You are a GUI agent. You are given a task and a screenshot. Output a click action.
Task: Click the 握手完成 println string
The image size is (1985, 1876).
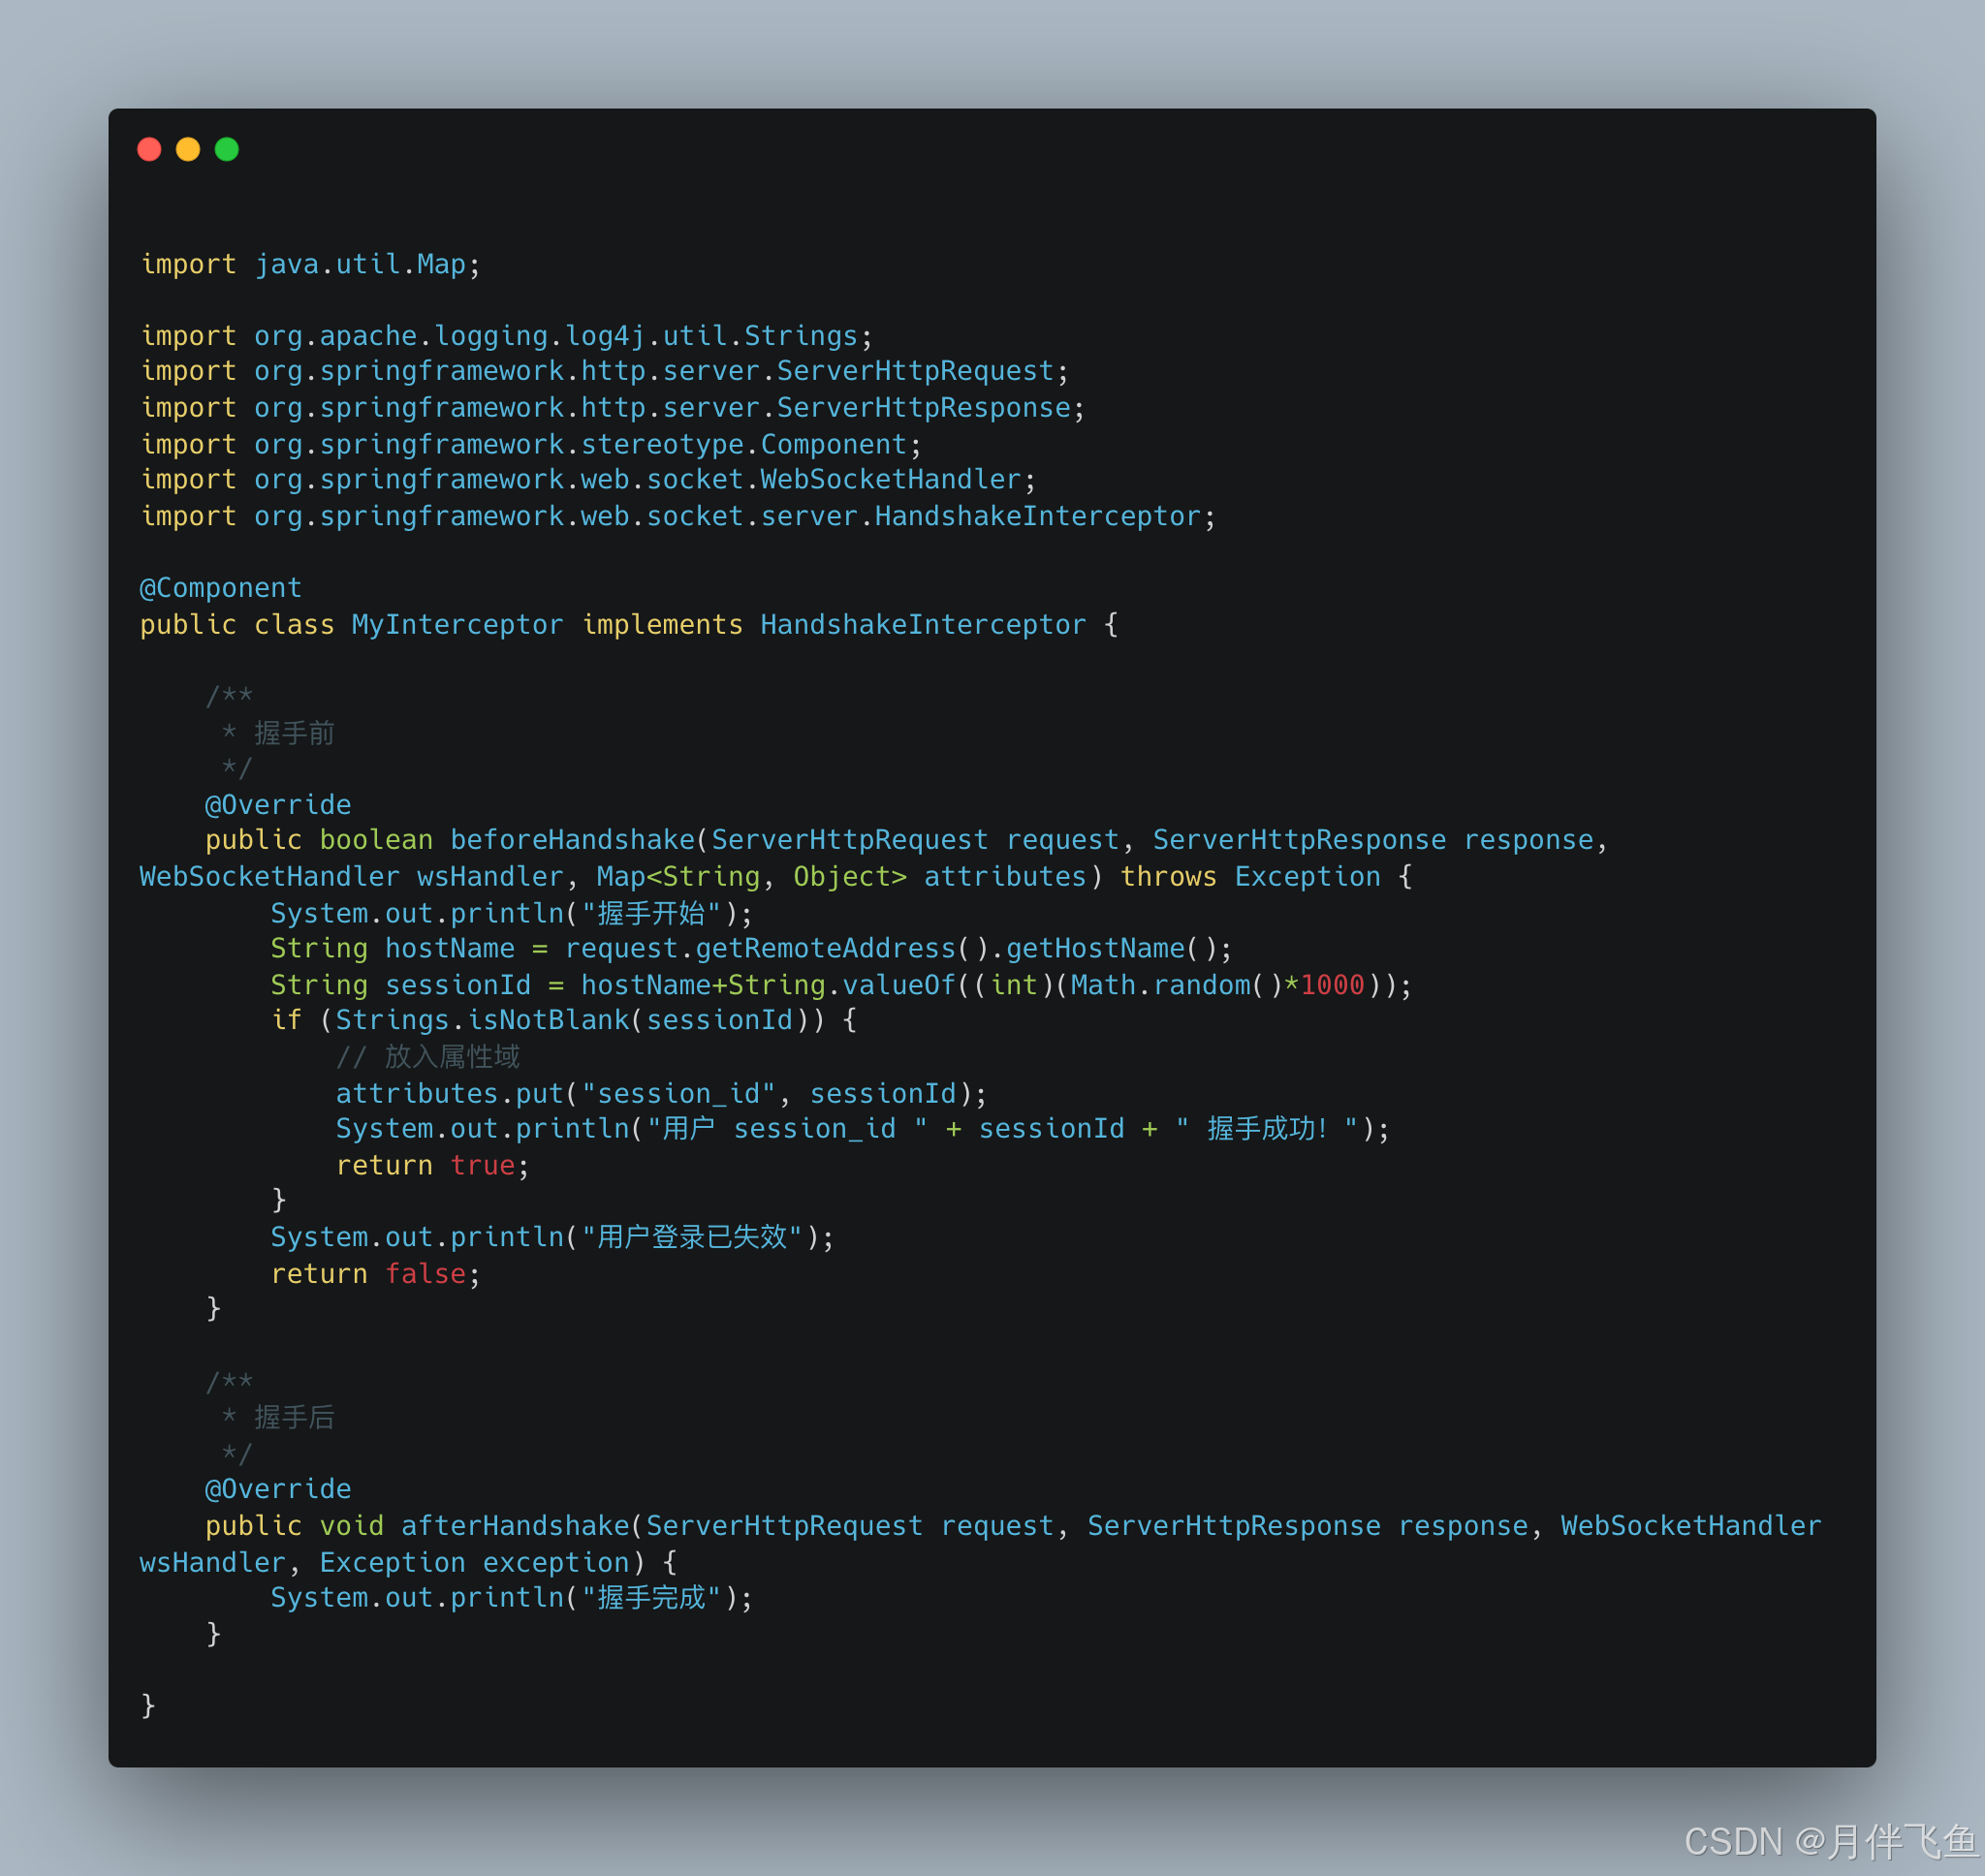click(x=651, y=1598)
